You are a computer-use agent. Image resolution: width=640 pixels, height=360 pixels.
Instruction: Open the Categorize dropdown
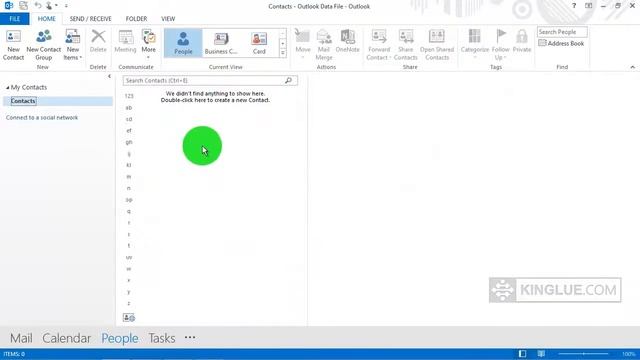(x=475, y=44)
